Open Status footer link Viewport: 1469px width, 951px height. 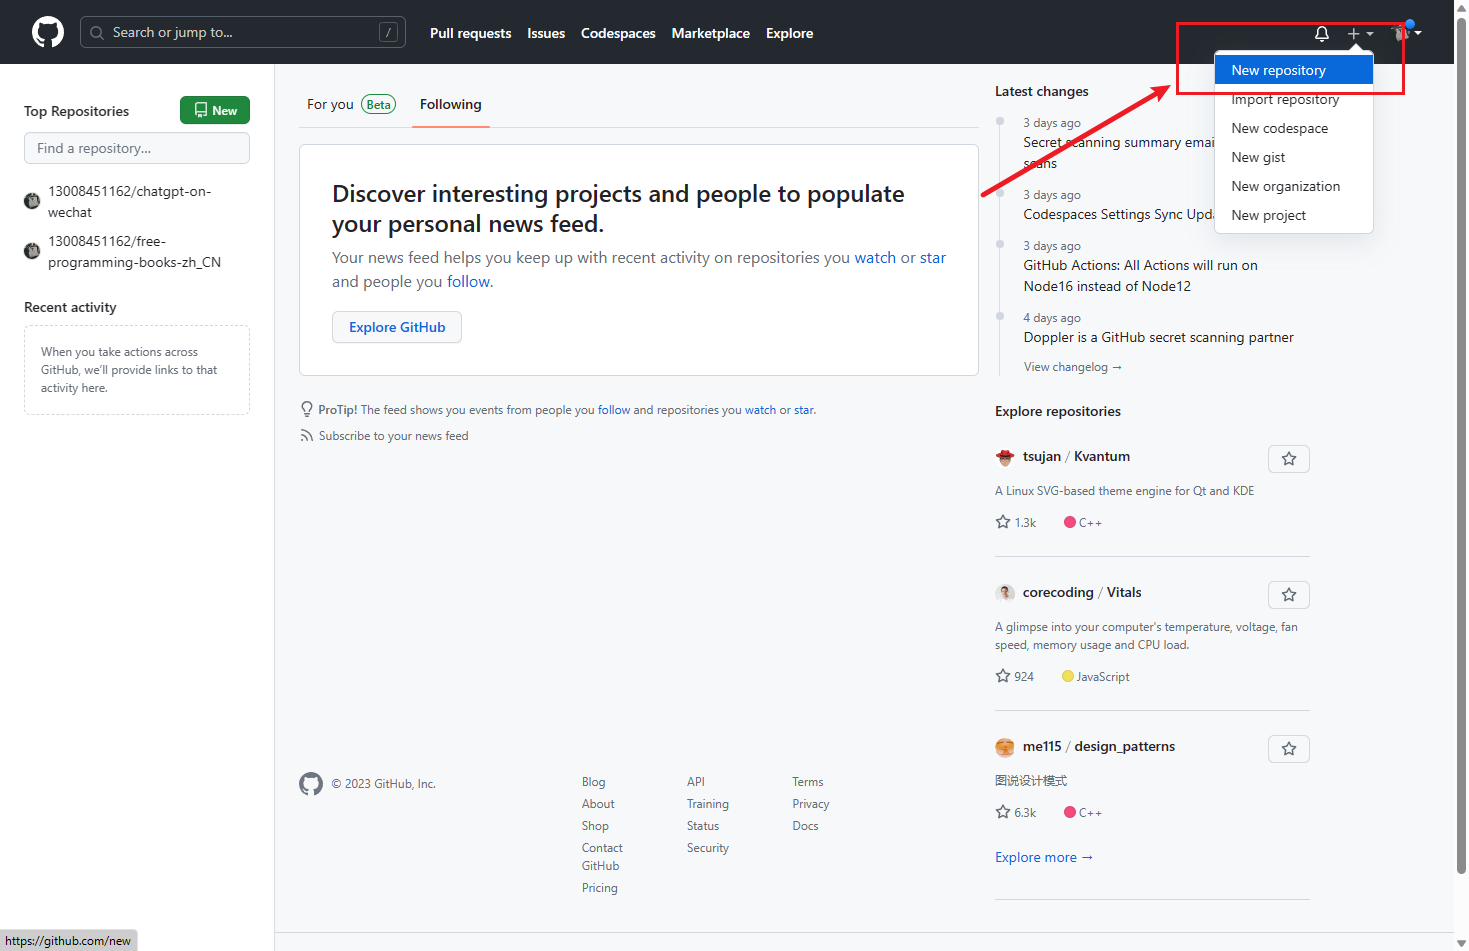click(703, 826)
